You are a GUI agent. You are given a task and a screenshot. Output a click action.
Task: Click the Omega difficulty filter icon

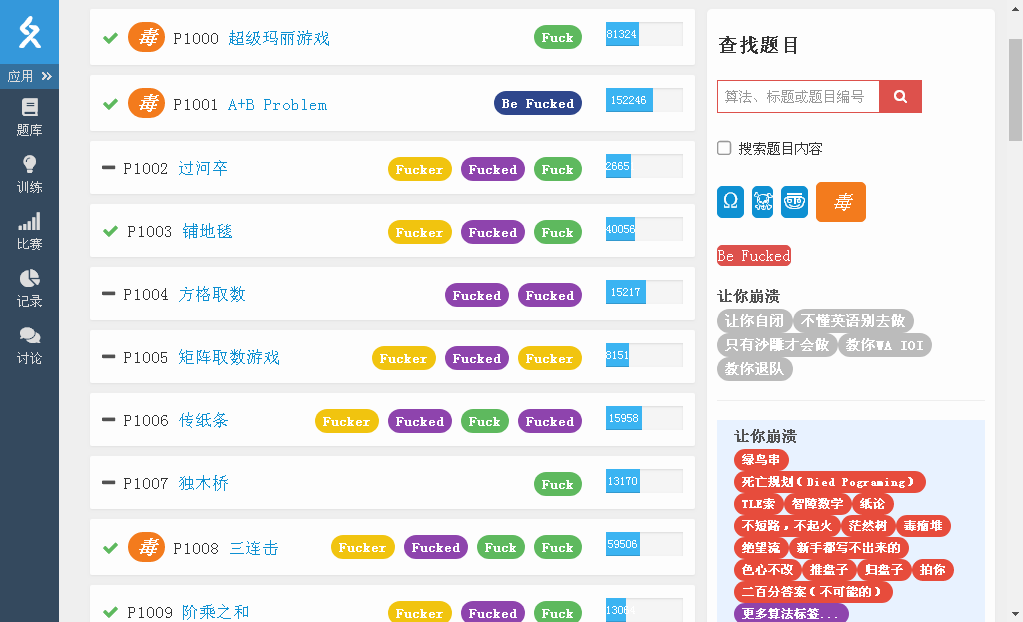(729, 201)
